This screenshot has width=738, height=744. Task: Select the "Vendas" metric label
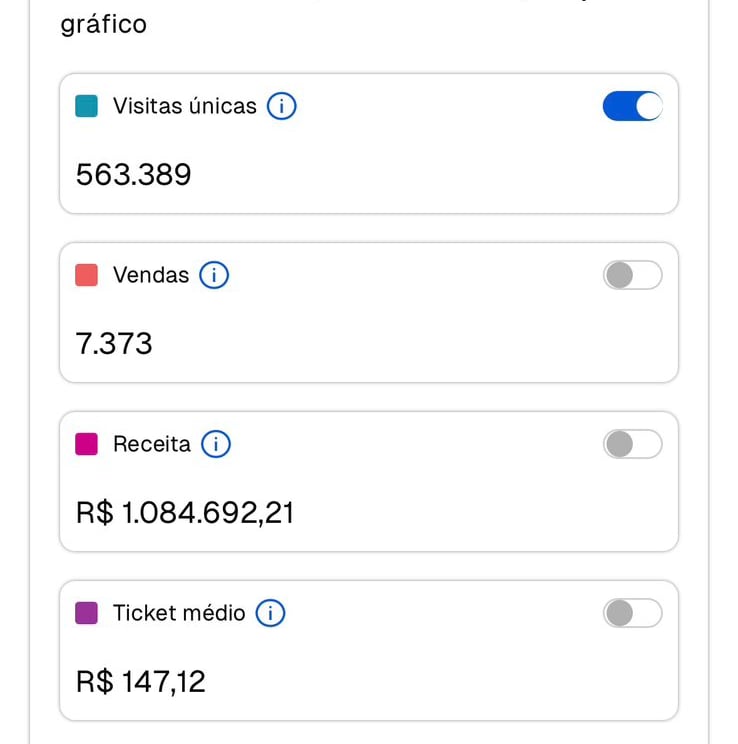click(151, 275)
